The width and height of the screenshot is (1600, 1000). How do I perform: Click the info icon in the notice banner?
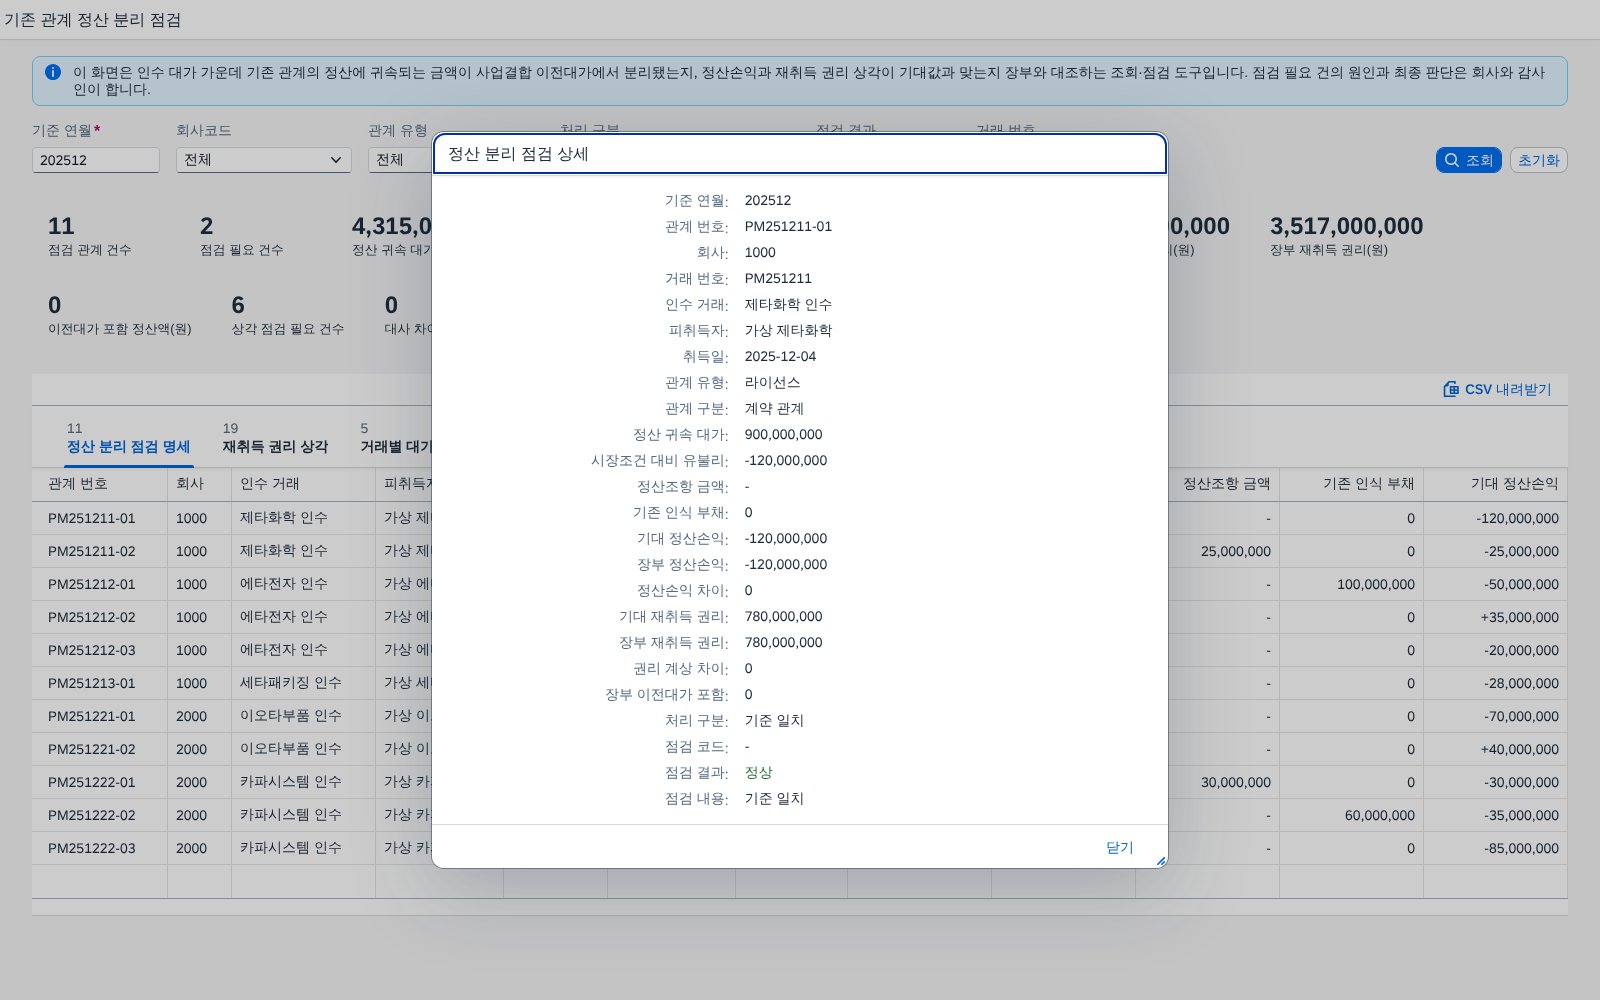53,72
